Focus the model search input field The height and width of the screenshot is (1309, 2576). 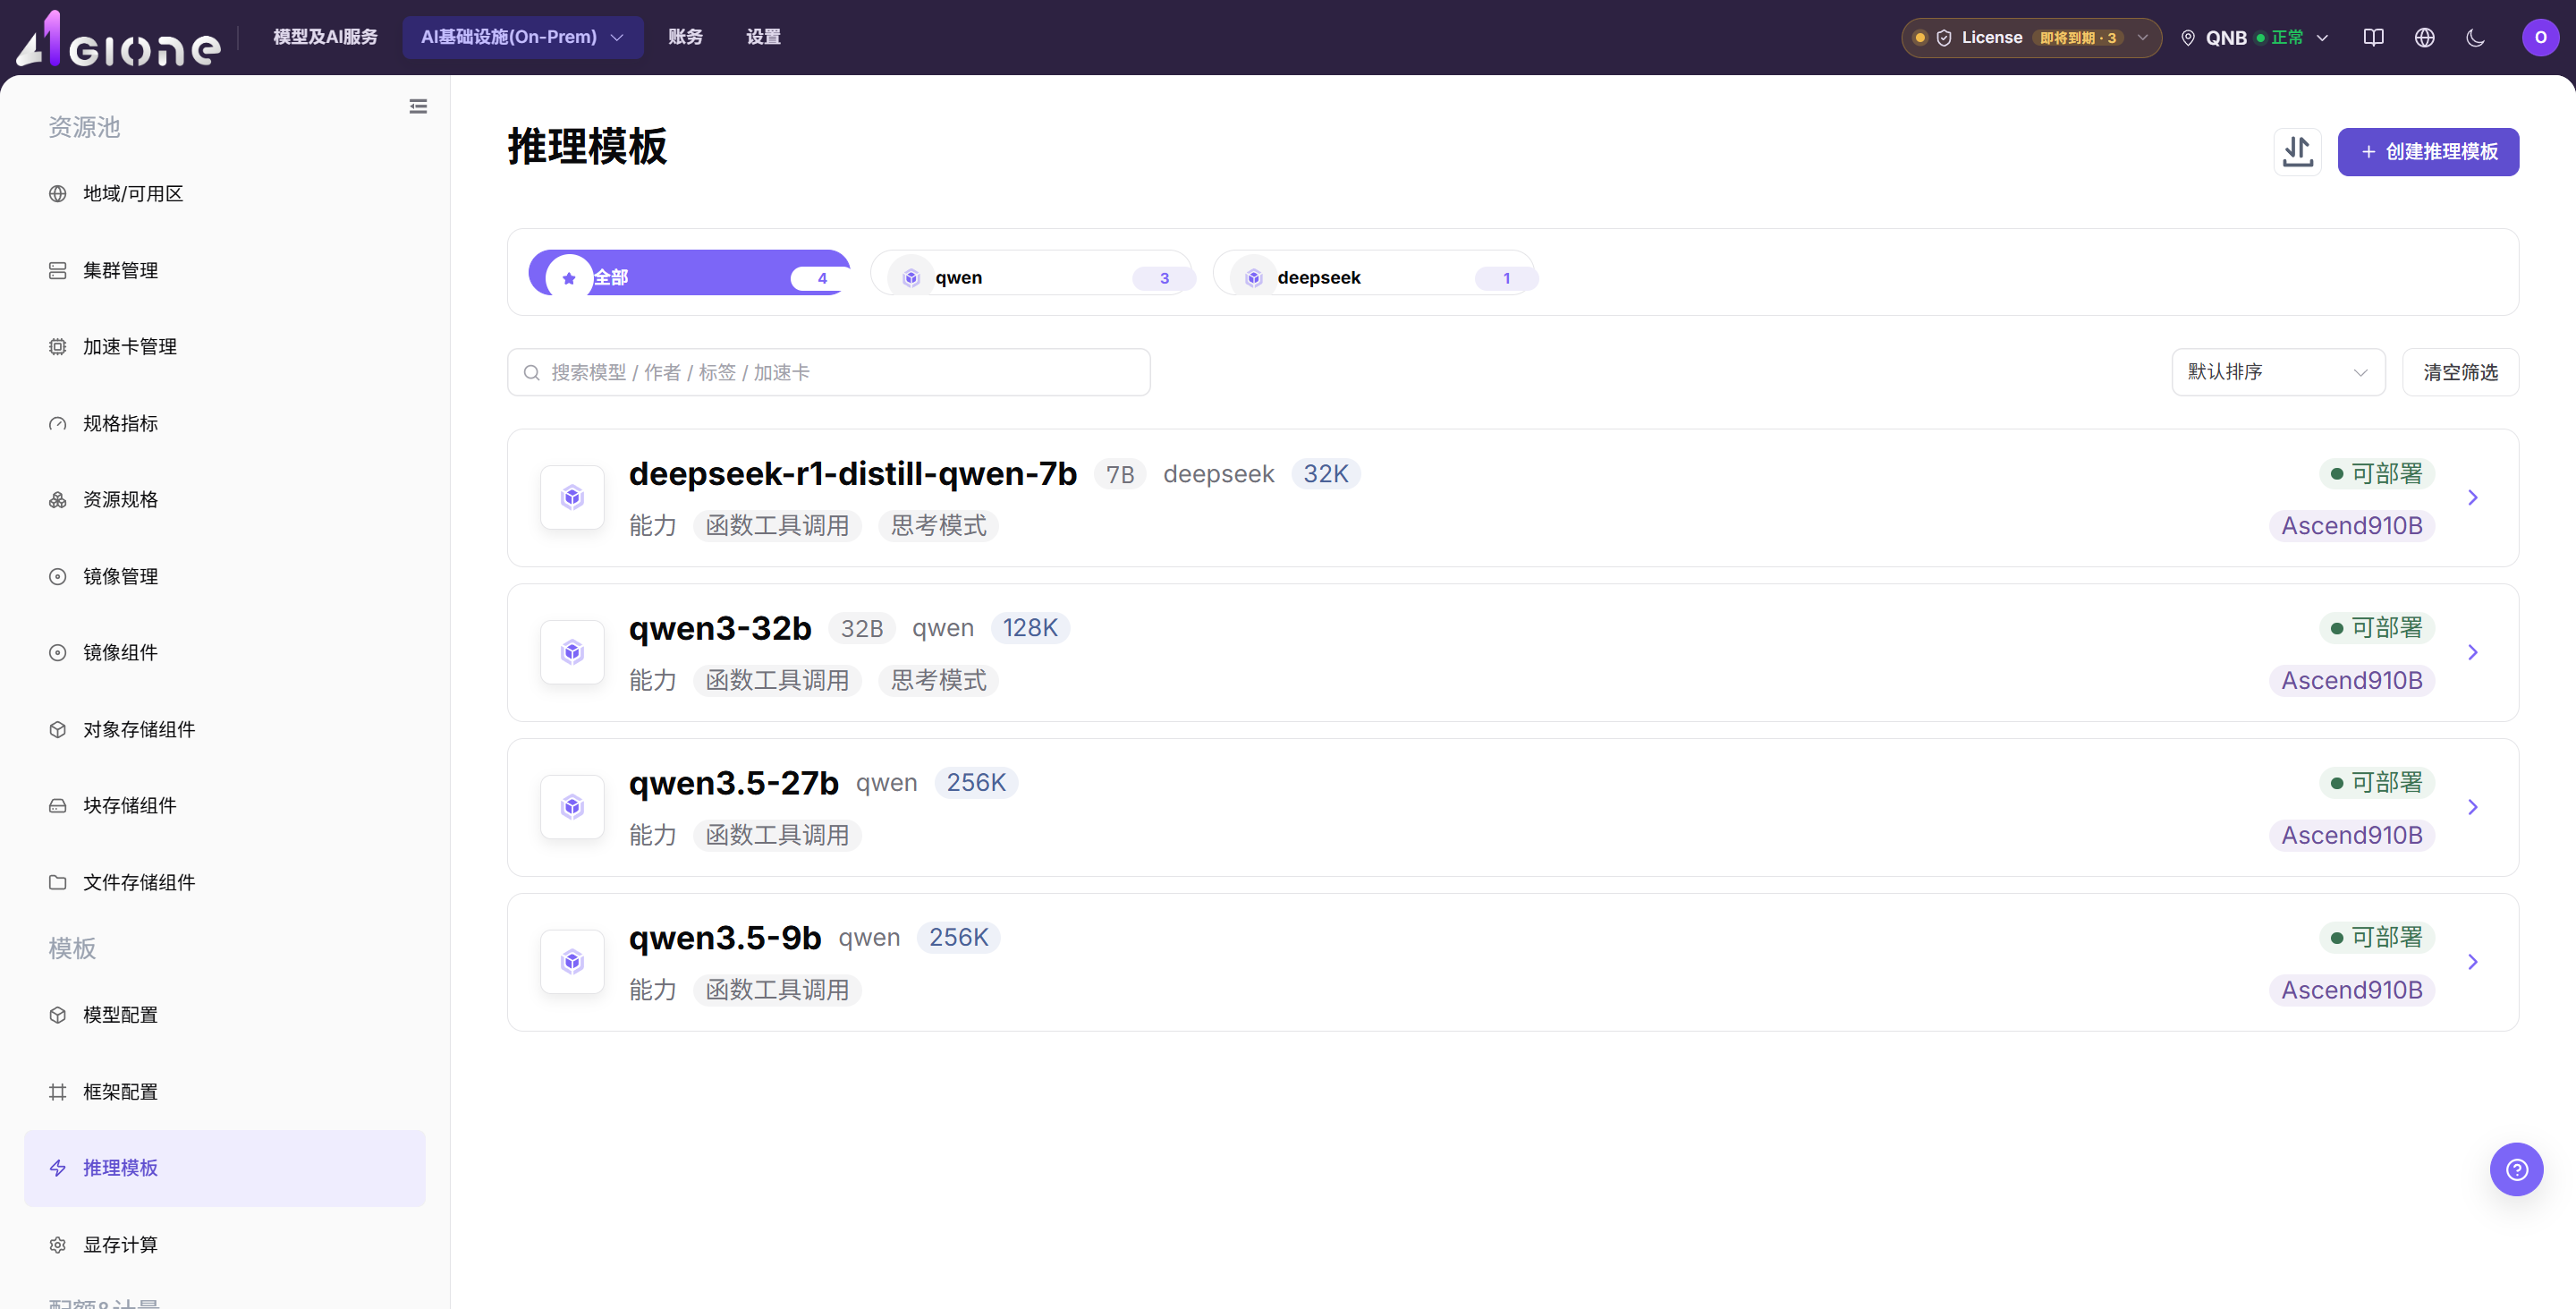pos(828,372)
